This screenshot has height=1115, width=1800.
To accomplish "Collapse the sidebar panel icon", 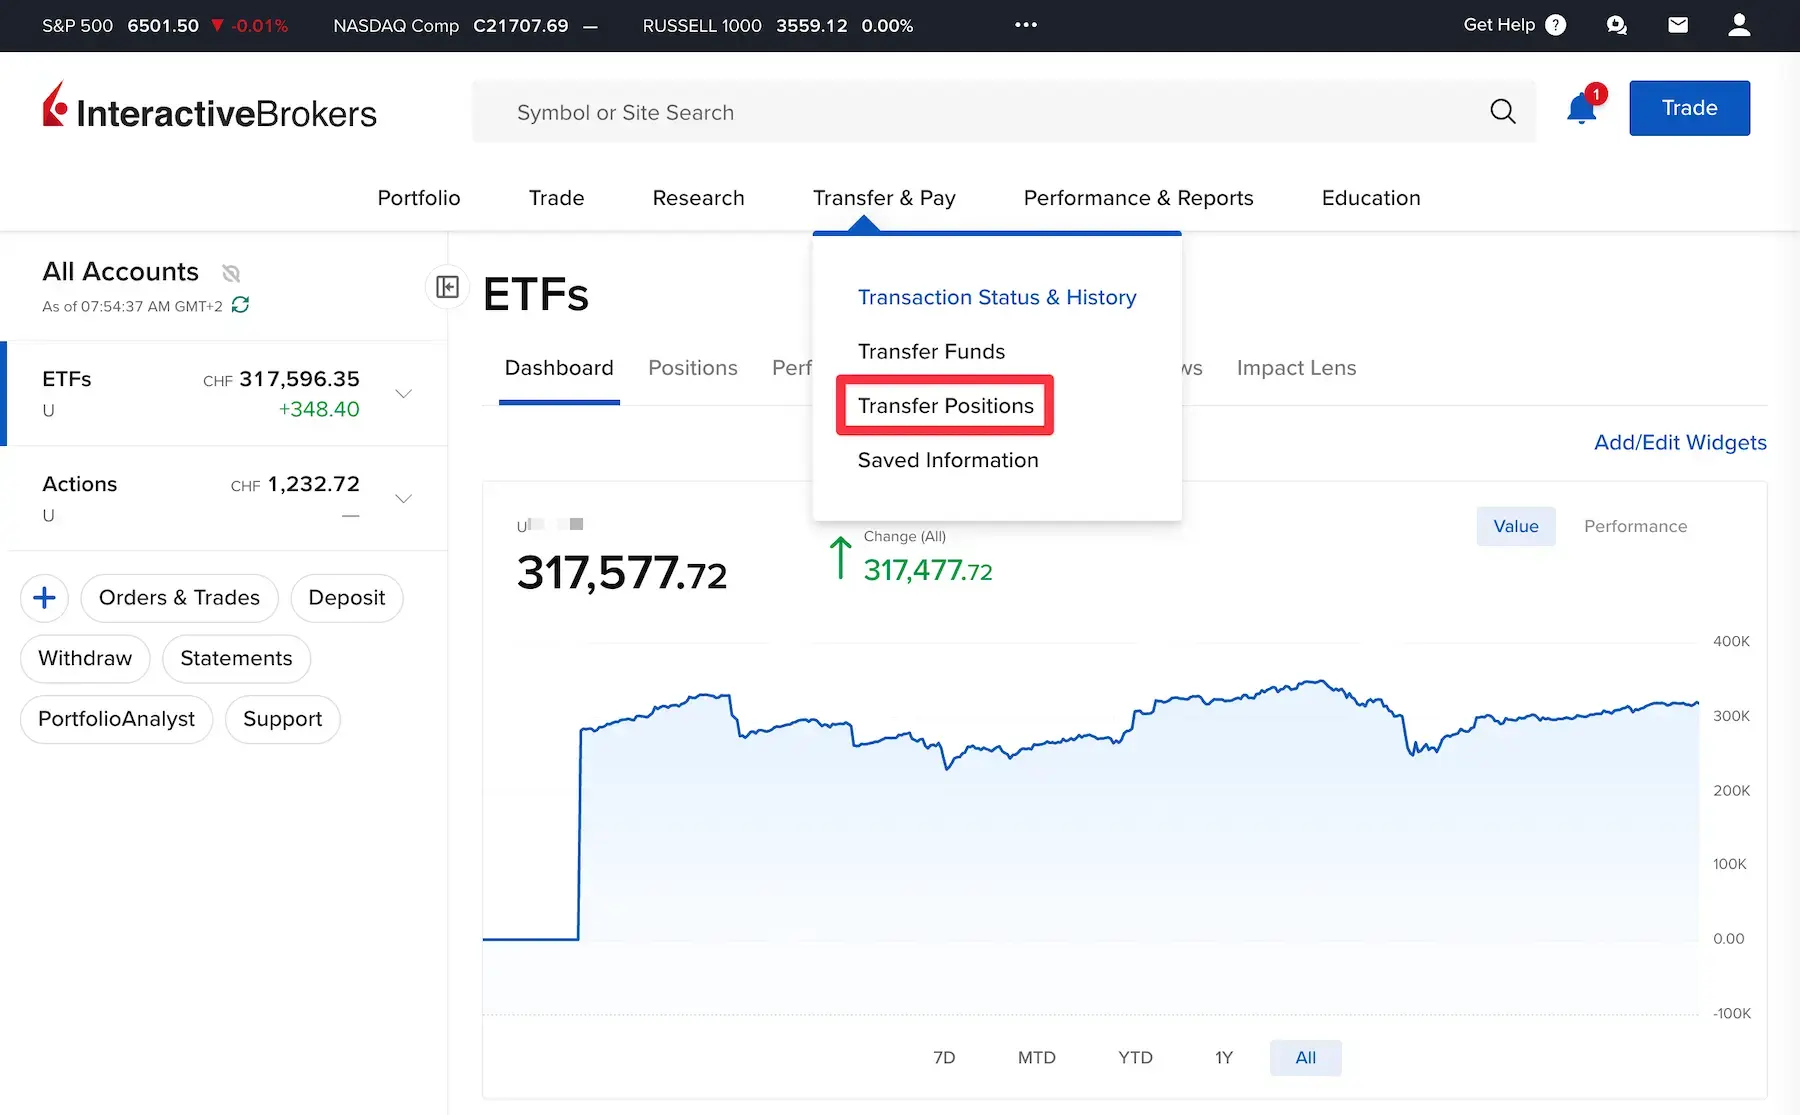I will click(x=448, y=287).
